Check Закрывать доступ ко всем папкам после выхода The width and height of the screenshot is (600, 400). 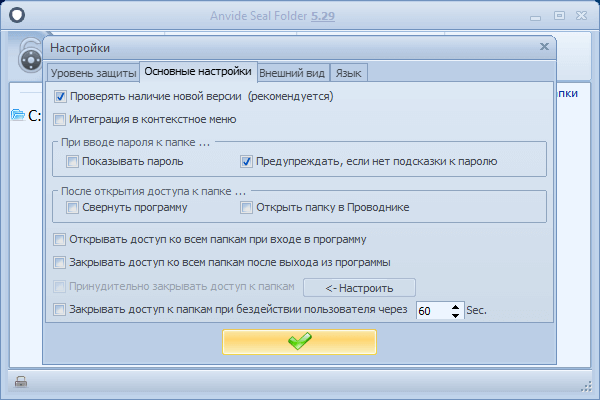pos(59,263)
